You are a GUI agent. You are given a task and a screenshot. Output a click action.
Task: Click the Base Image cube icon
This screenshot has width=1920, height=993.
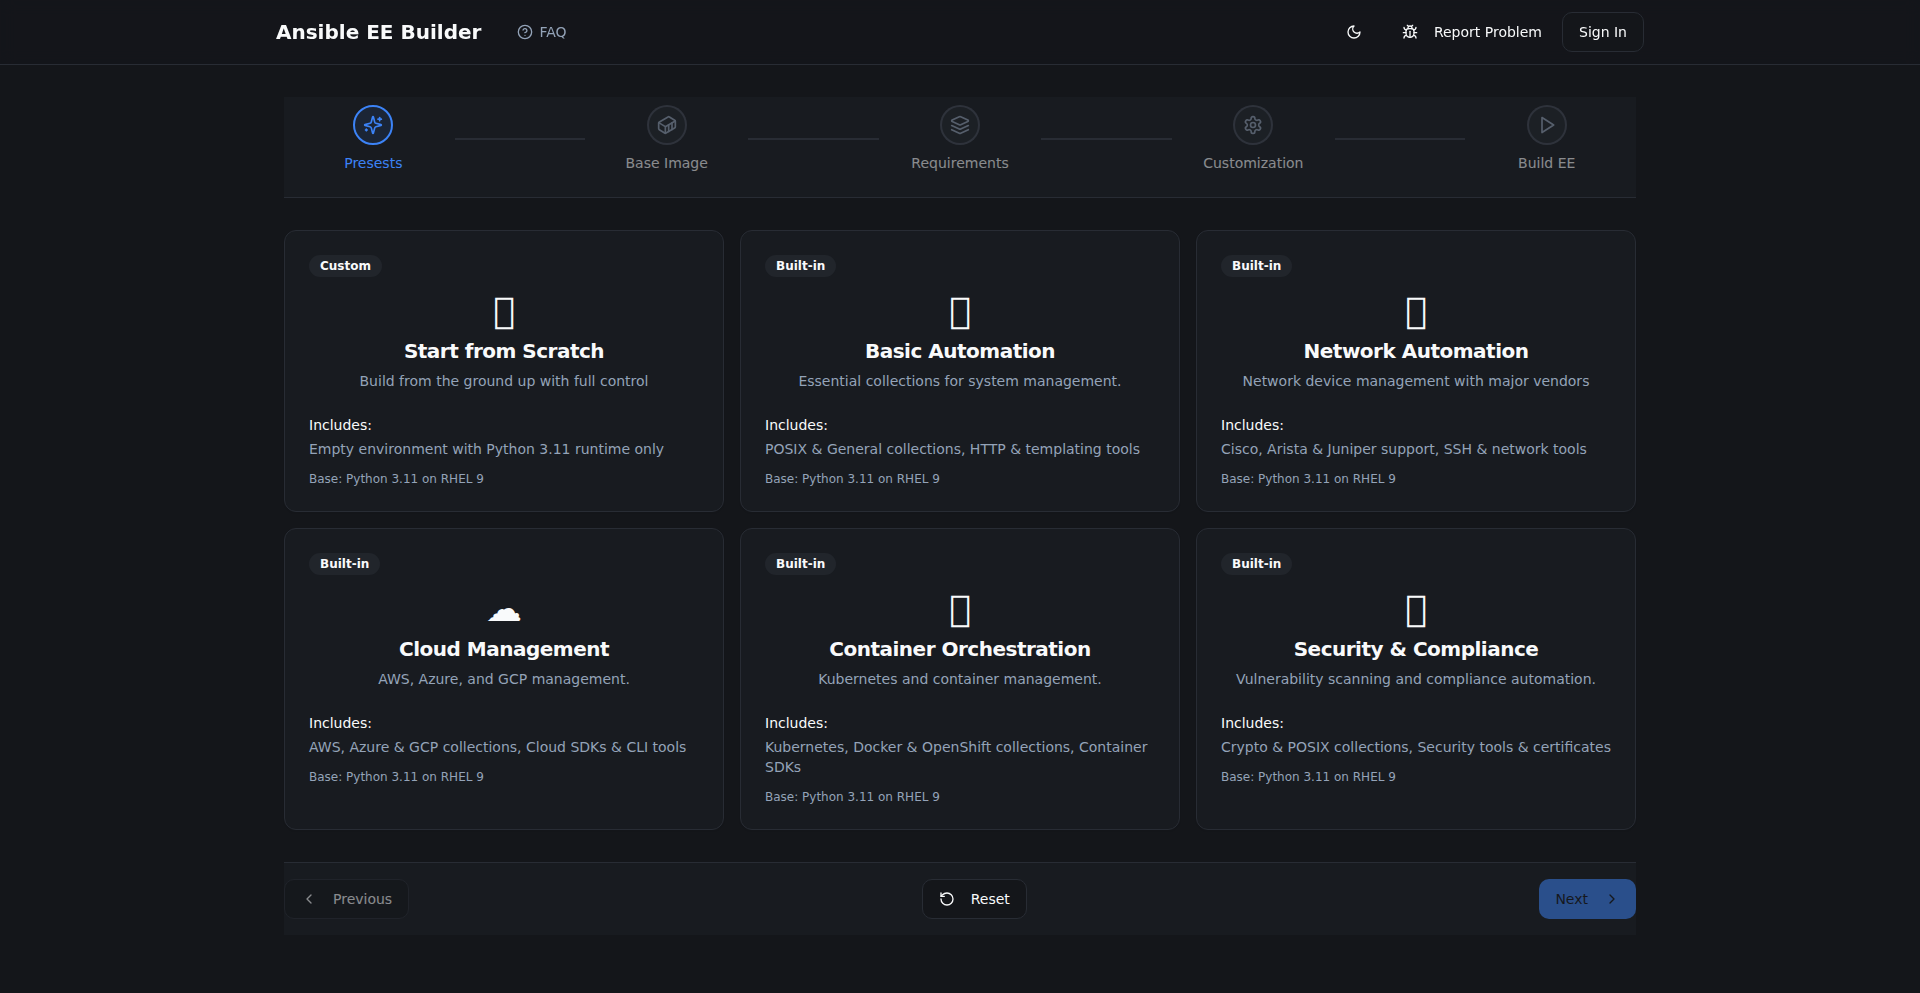(666, 125)
